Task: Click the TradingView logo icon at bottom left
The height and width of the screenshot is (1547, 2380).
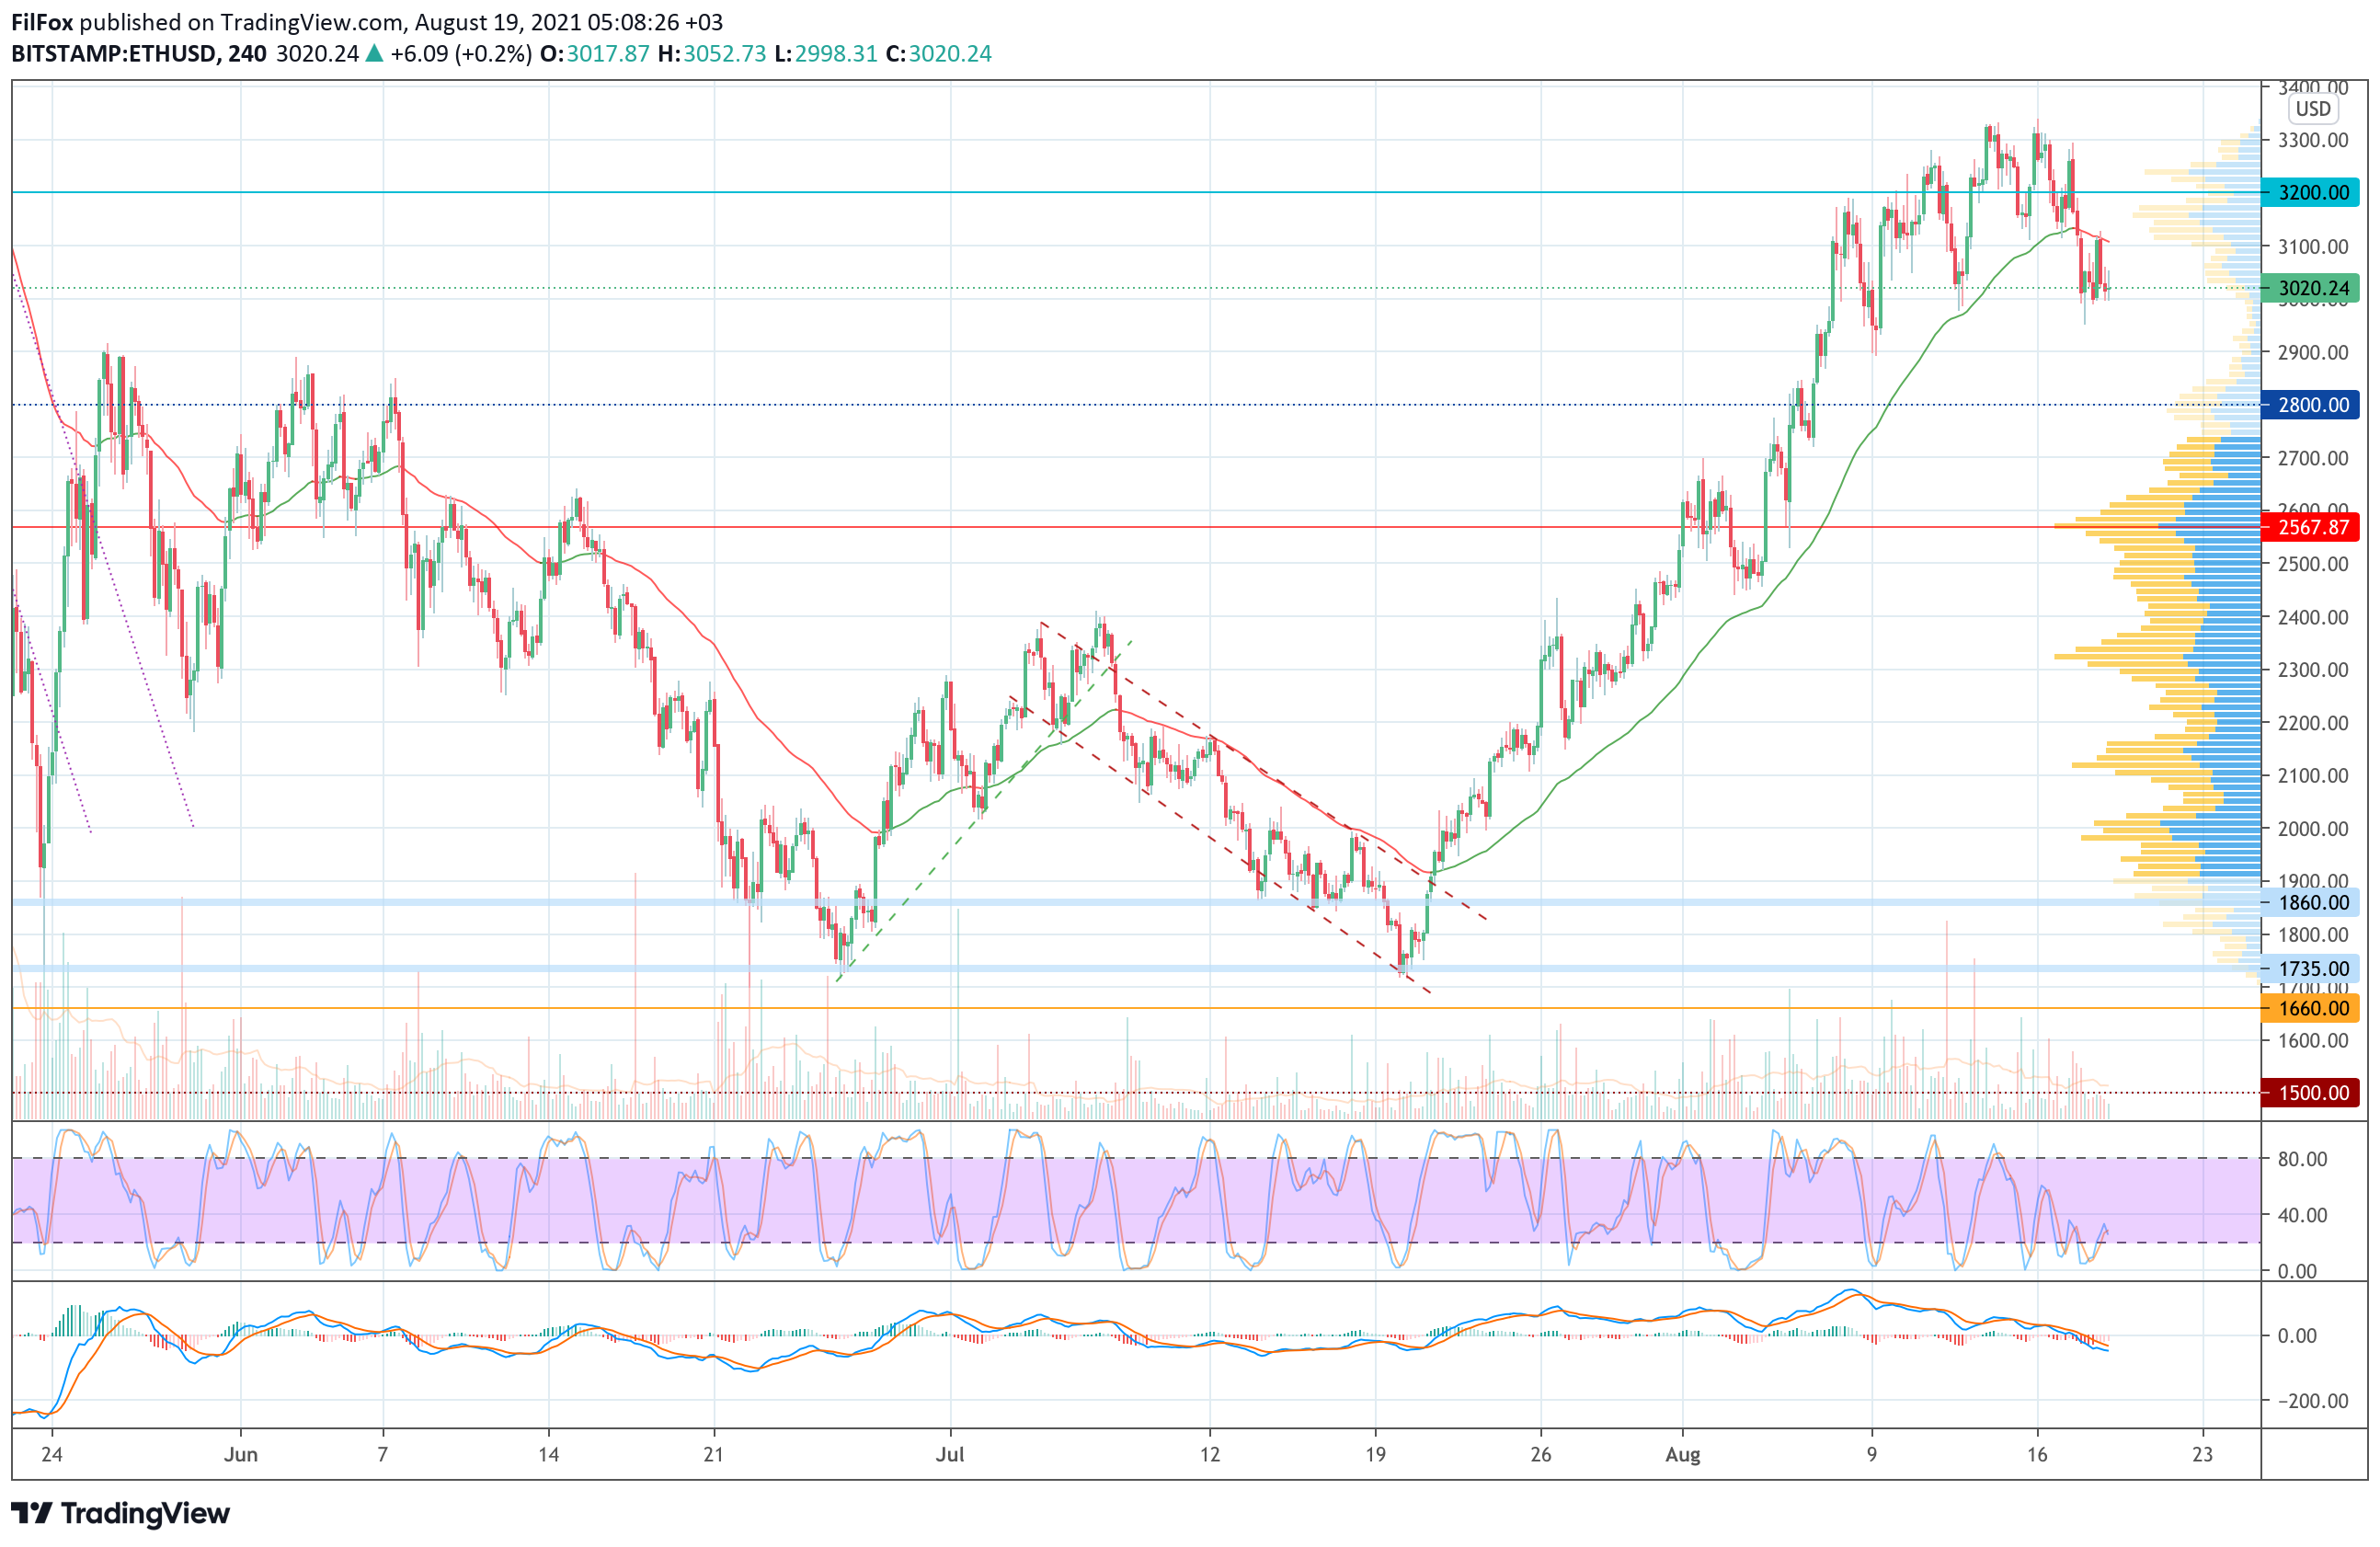Action: pyautogui.click(x=31, y=1513)
